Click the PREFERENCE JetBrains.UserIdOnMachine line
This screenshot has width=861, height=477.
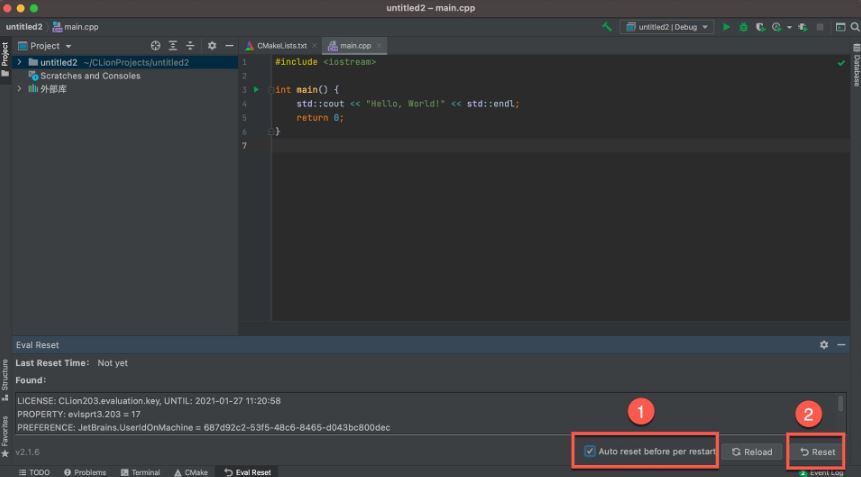(x=204, y=428)
